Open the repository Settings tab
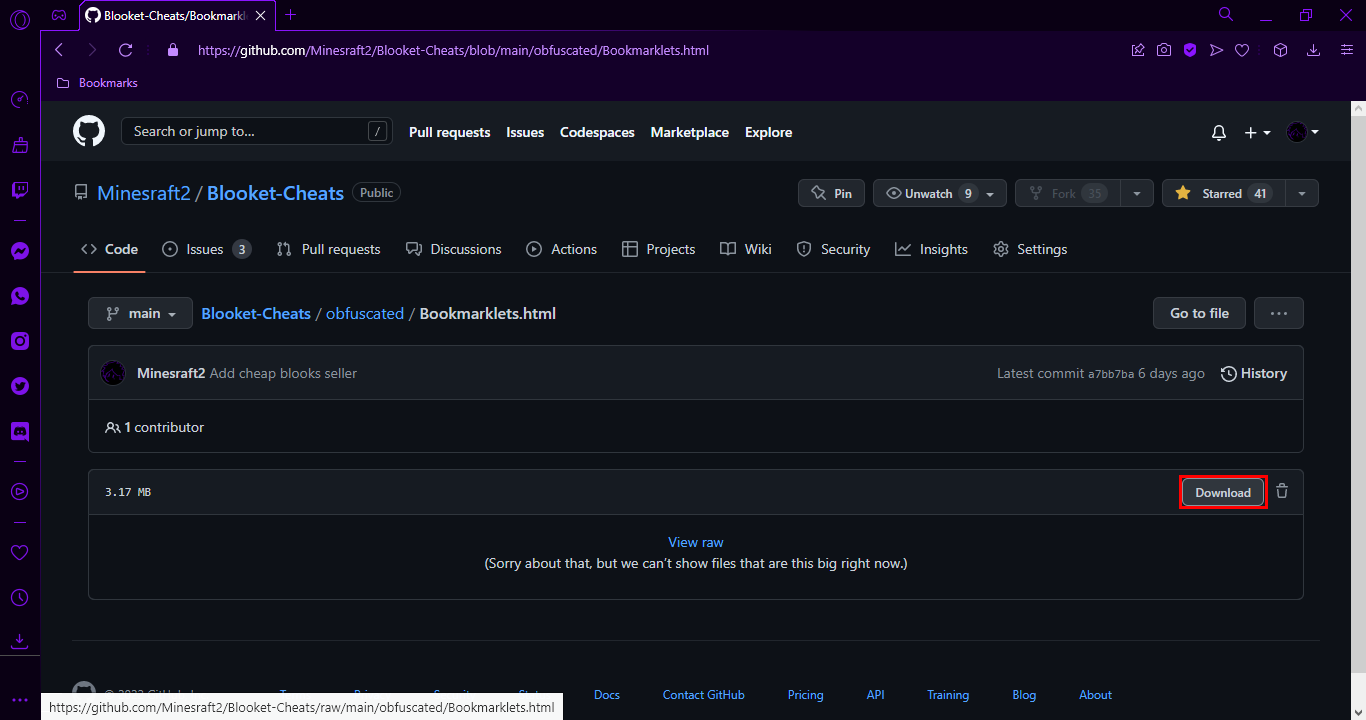The height and width of the screenshot is (720, 1366). coord(1030,249)
